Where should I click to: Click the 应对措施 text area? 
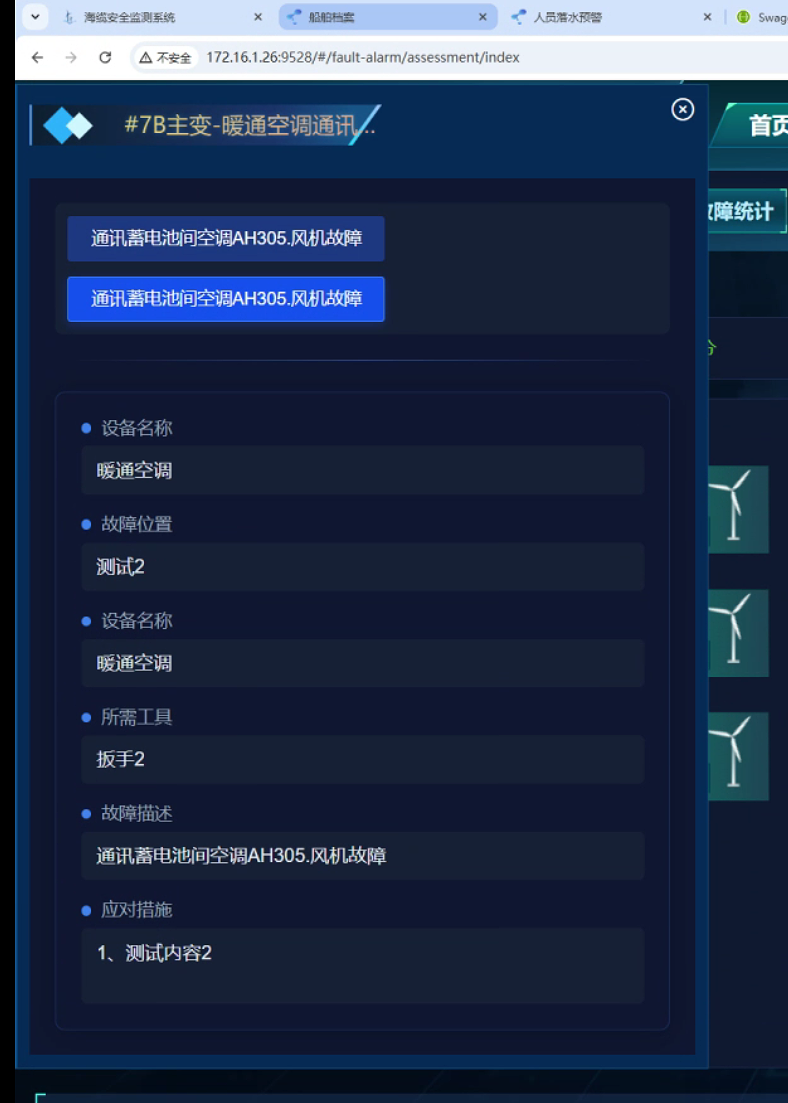coord(362,965)
